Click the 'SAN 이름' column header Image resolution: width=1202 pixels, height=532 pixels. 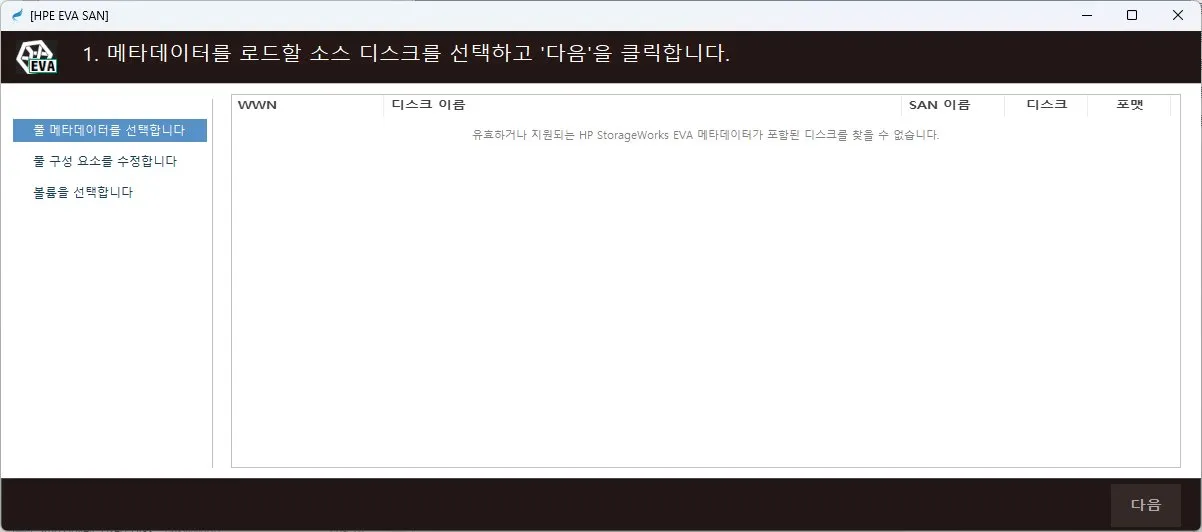(952, 105)
